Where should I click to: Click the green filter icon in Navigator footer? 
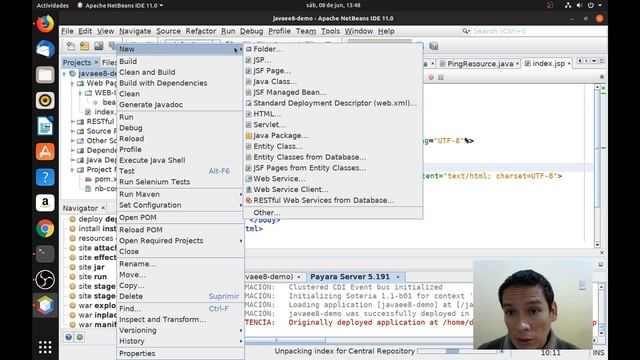coord(80,337)
